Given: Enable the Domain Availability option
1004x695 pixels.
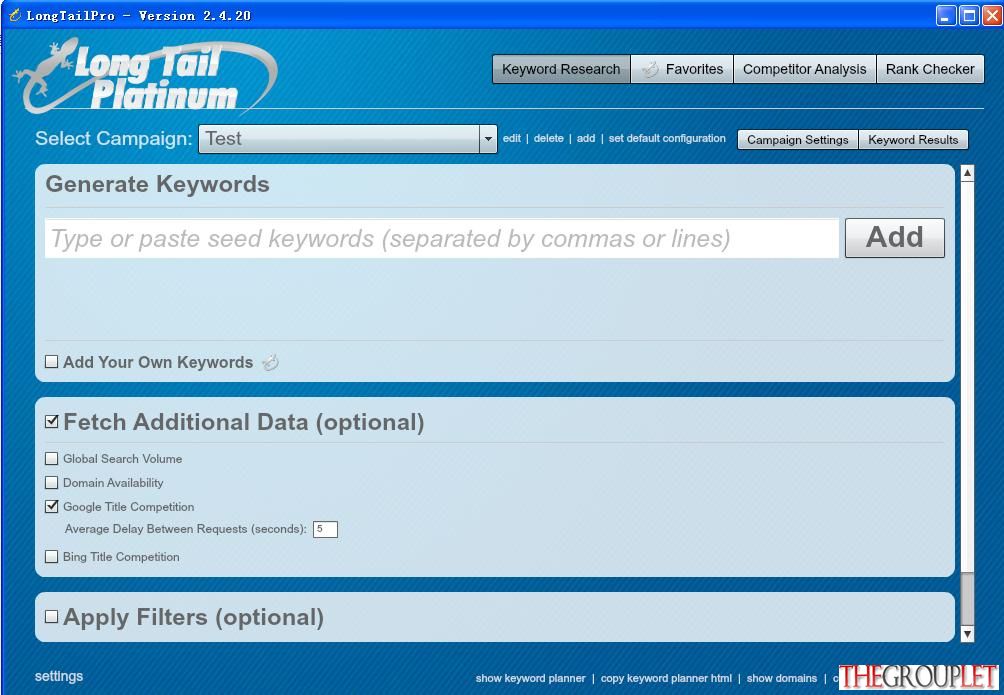Looking at the screenshot, I should (51, 482).
